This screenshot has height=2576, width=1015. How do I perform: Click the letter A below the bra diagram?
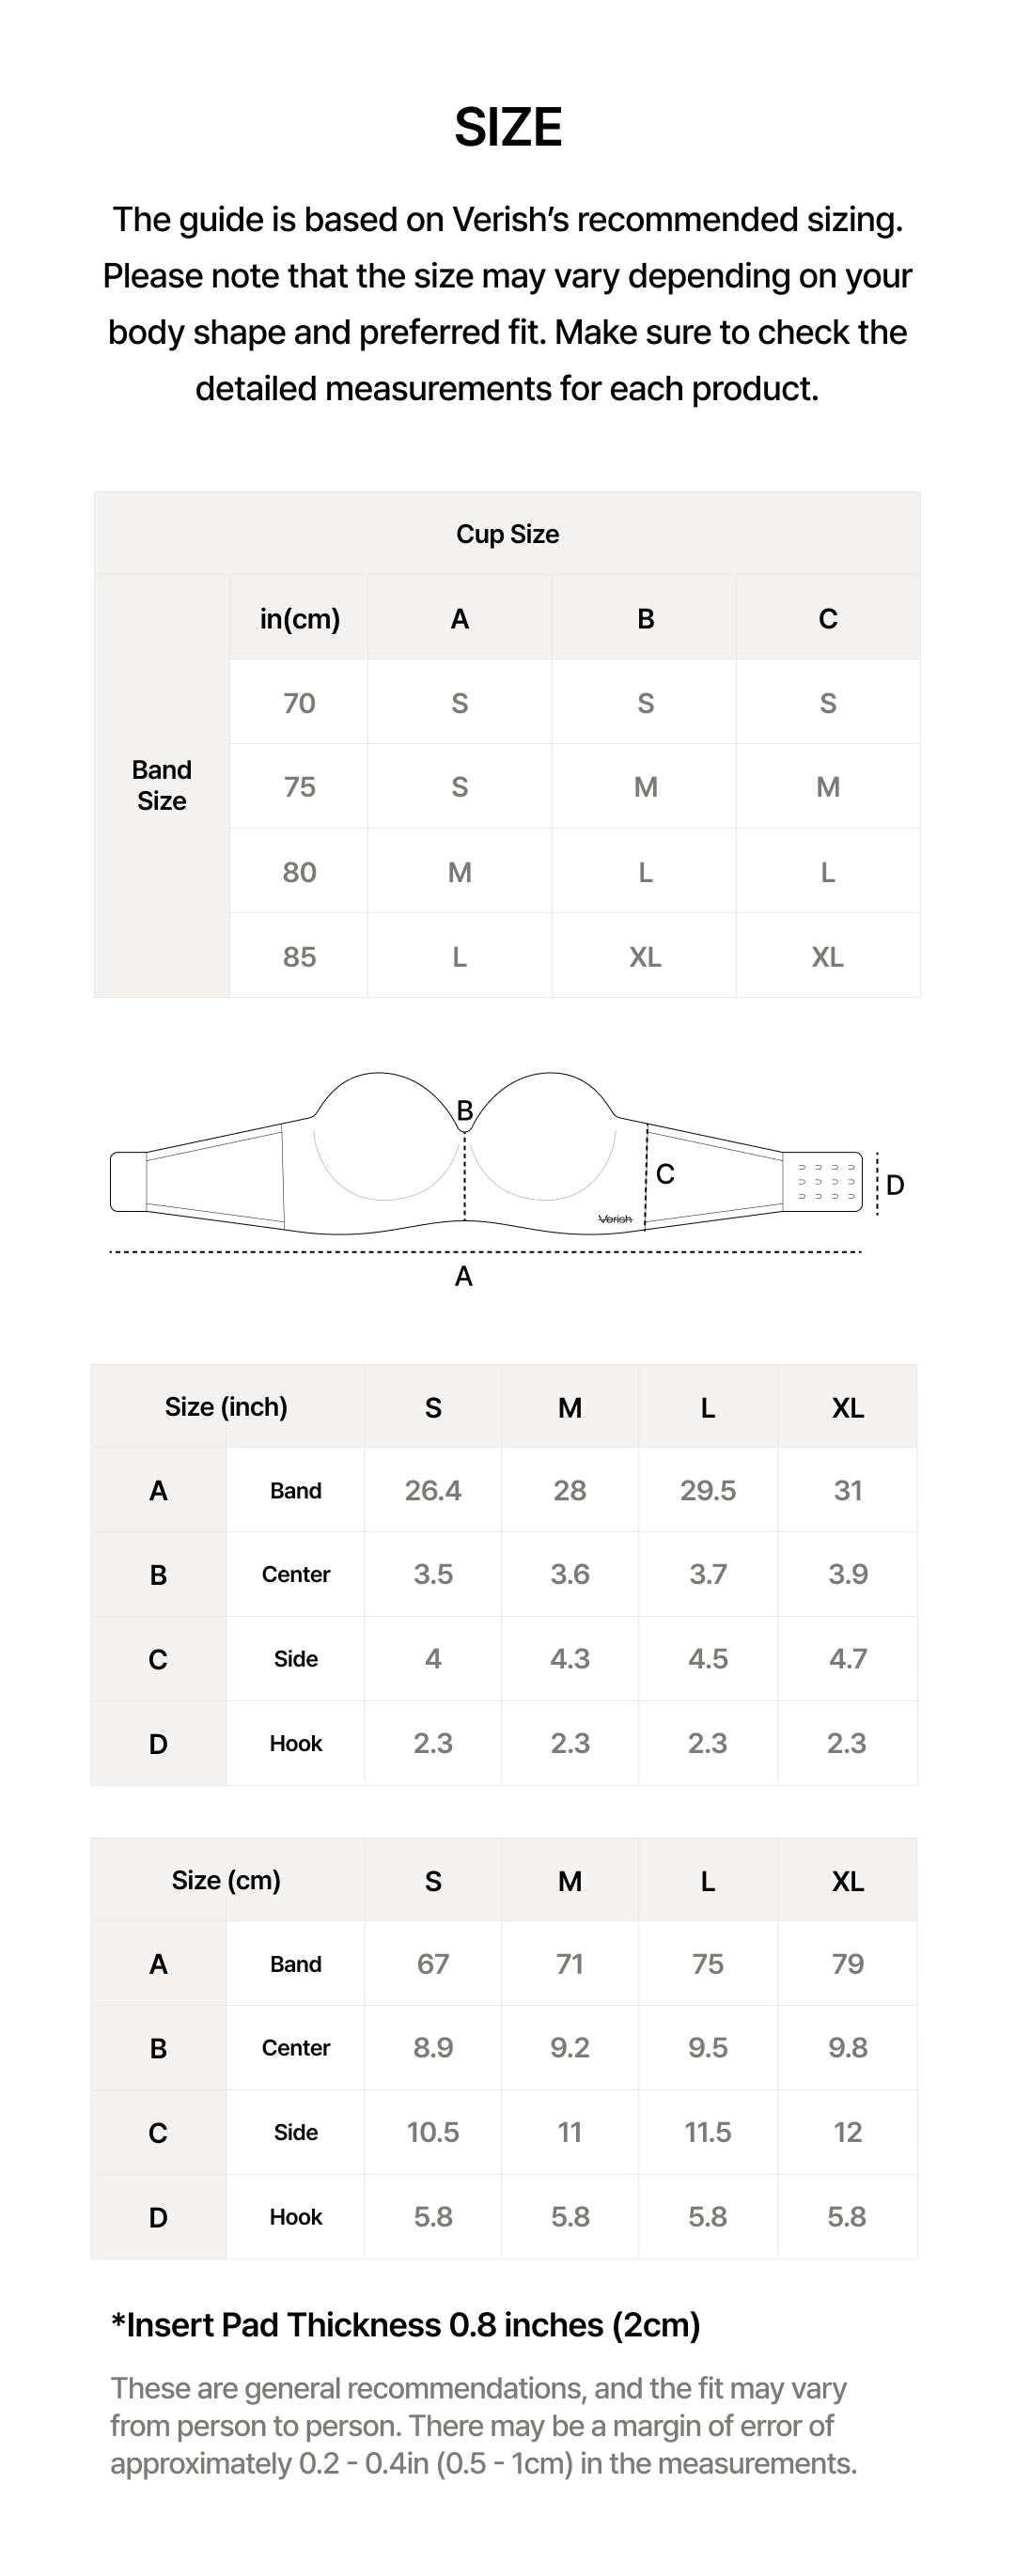tap(463, 1276)
